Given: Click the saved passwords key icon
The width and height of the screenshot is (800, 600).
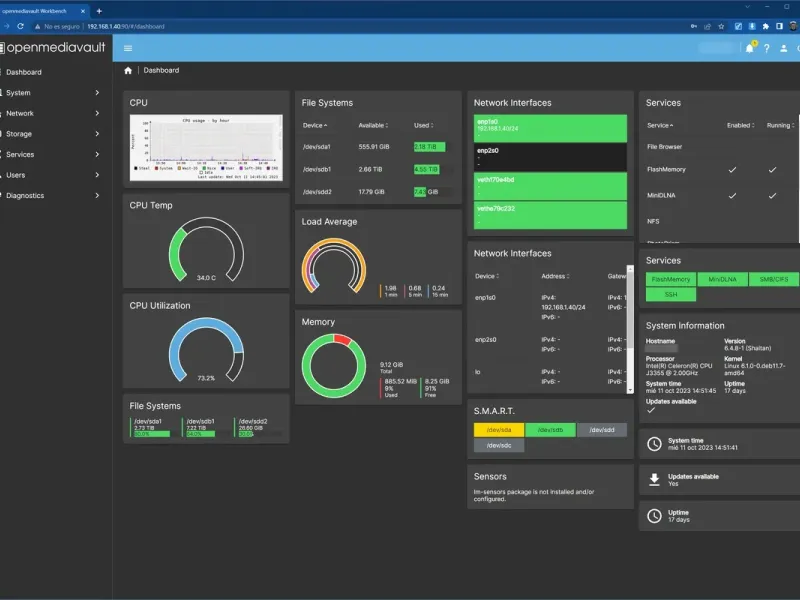Looking at the screenshot, I should (694, 26).
